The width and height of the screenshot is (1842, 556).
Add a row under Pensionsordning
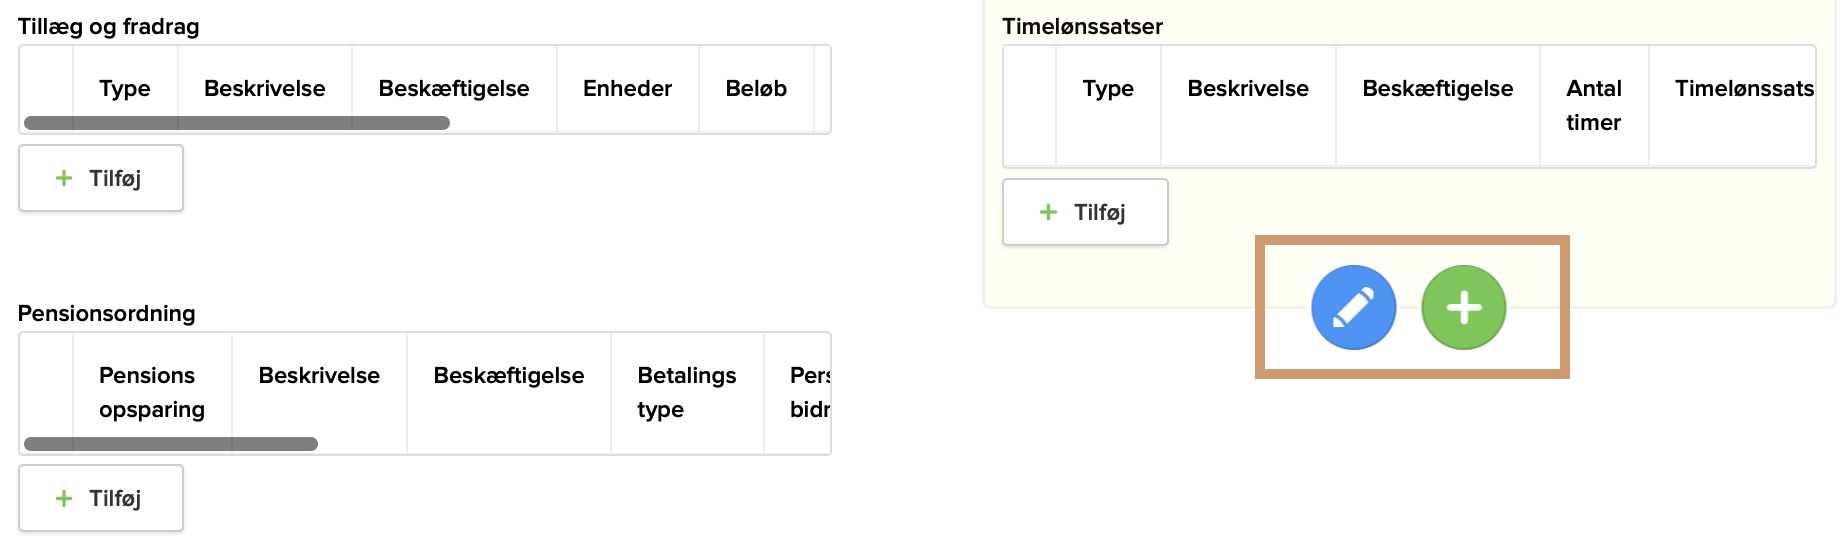[100, 498]
